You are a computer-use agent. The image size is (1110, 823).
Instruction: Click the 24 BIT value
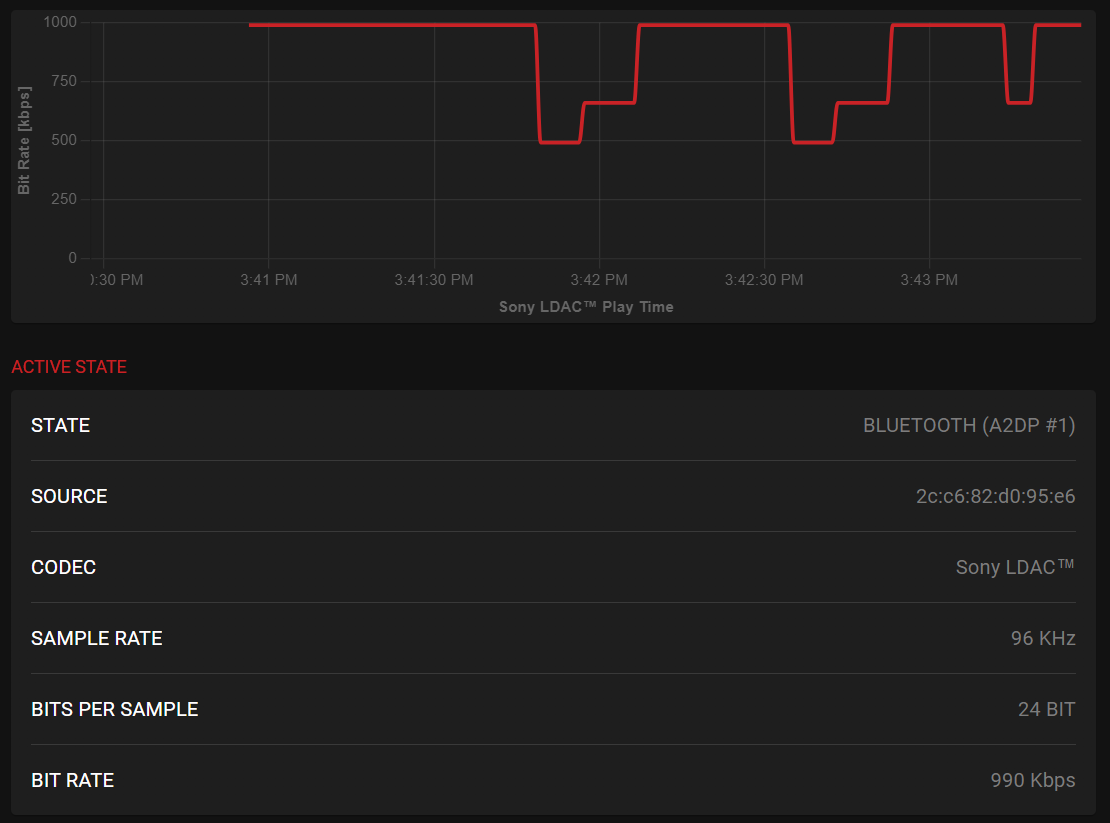point(1046,709)
